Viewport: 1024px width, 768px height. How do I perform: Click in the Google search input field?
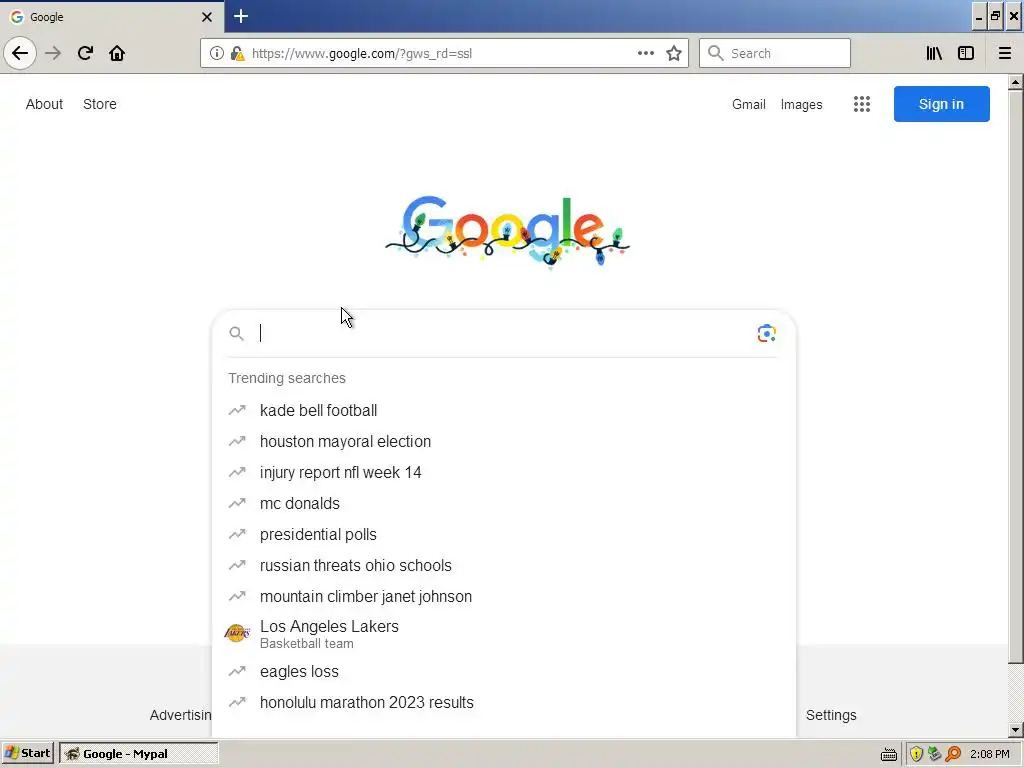503,333
